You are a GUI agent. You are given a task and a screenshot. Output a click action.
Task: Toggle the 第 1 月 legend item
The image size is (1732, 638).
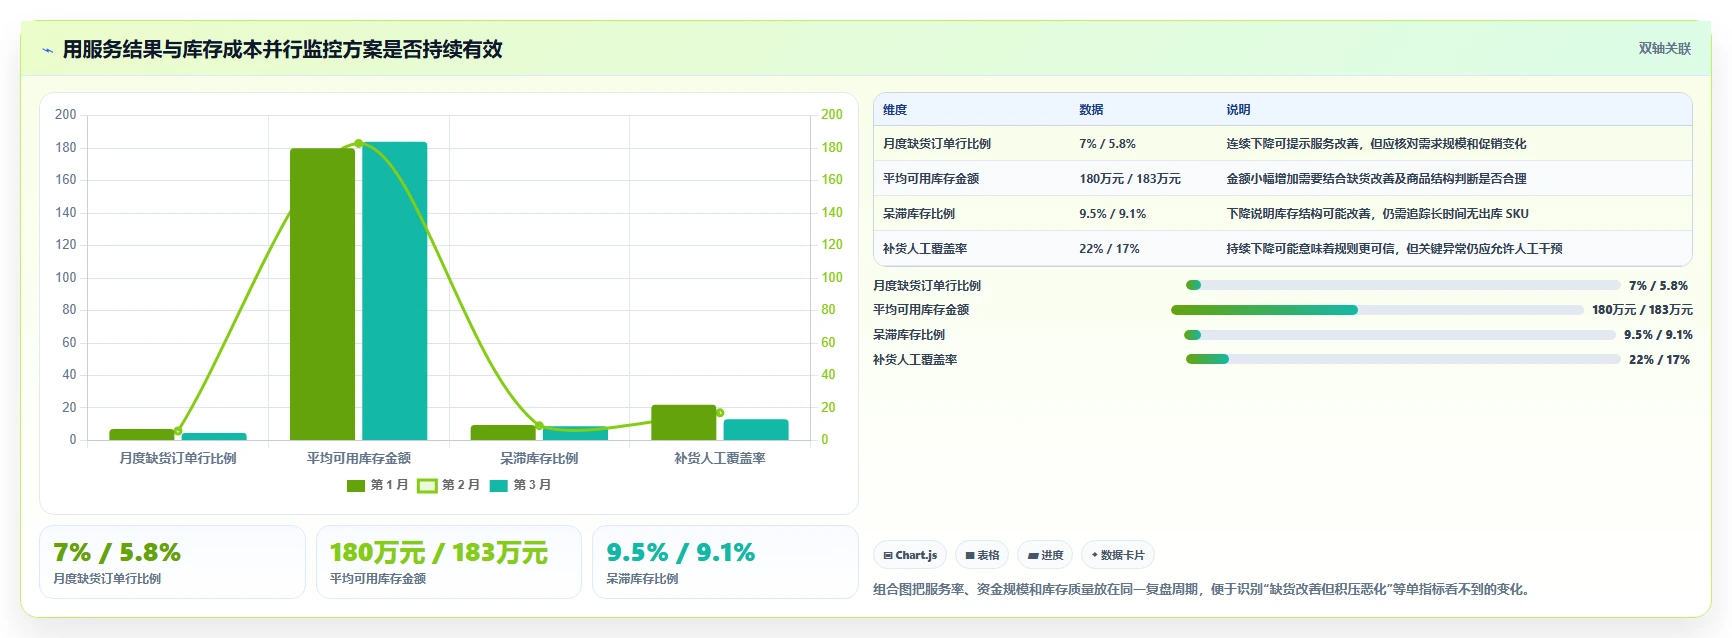377,485
